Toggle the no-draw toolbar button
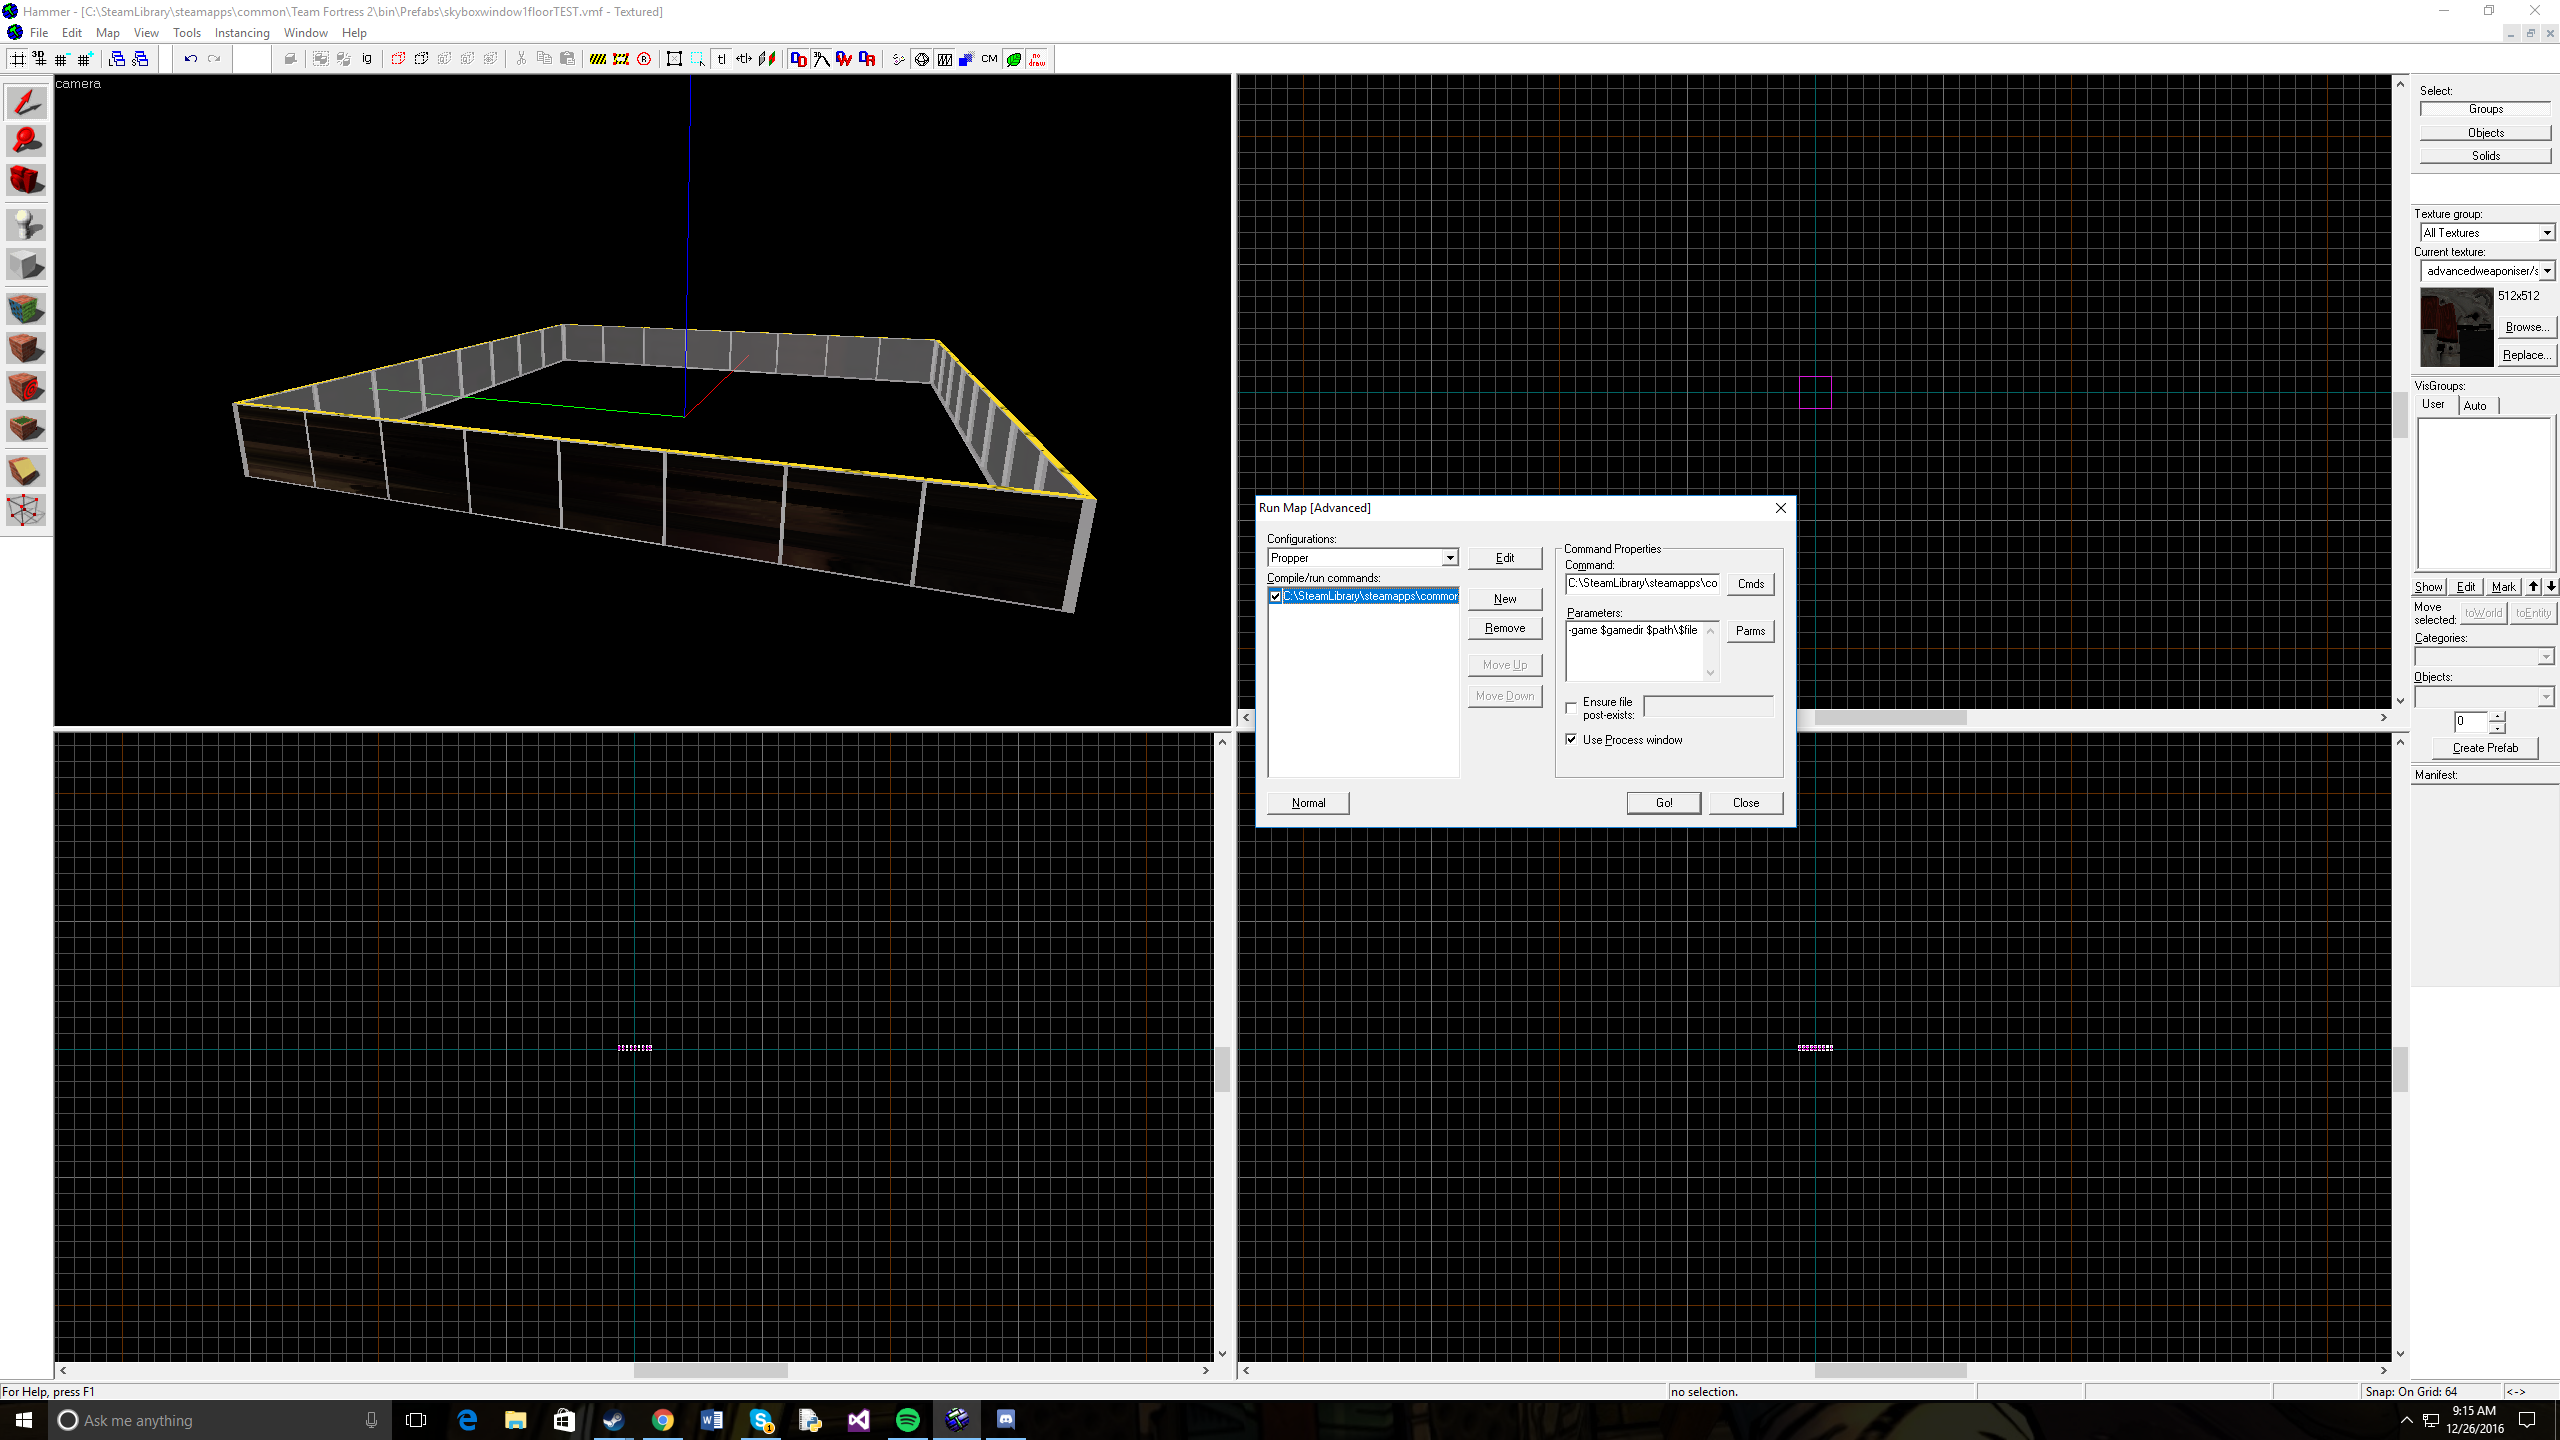Viewport: 2560px width, 1440px height. [1038, 59]
